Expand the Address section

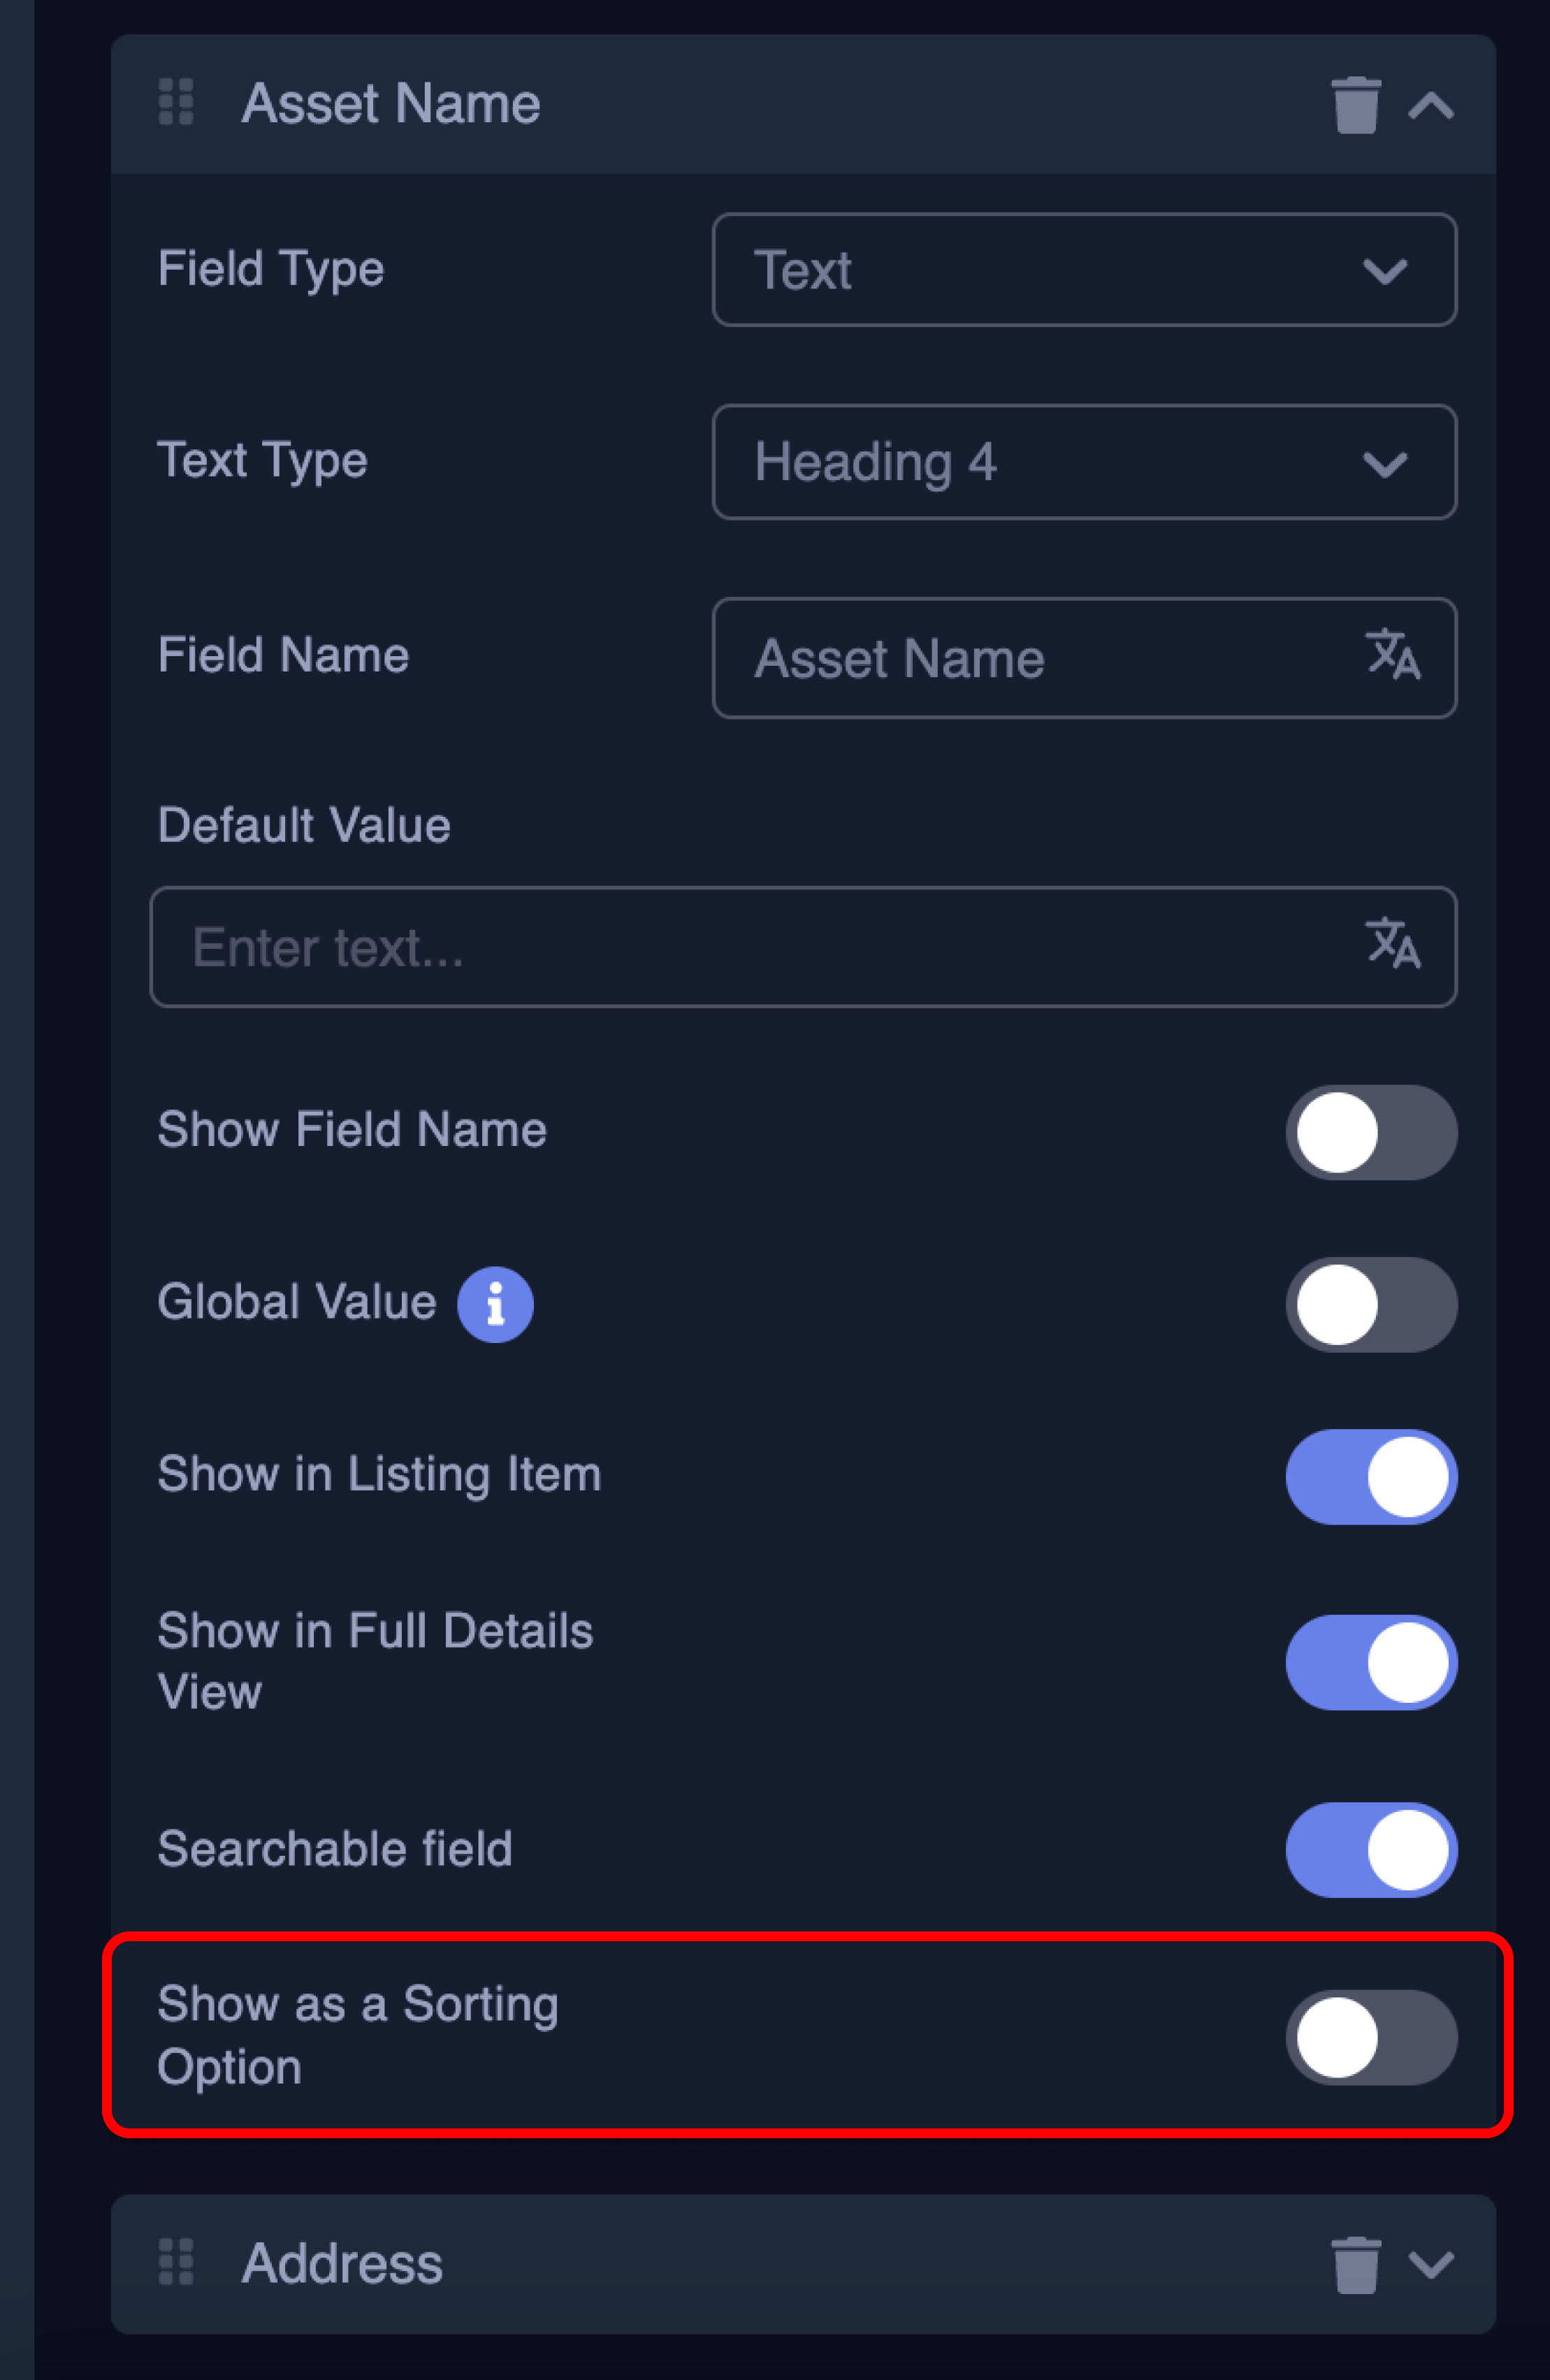pyautogui.click(x=1431, y=2264)
